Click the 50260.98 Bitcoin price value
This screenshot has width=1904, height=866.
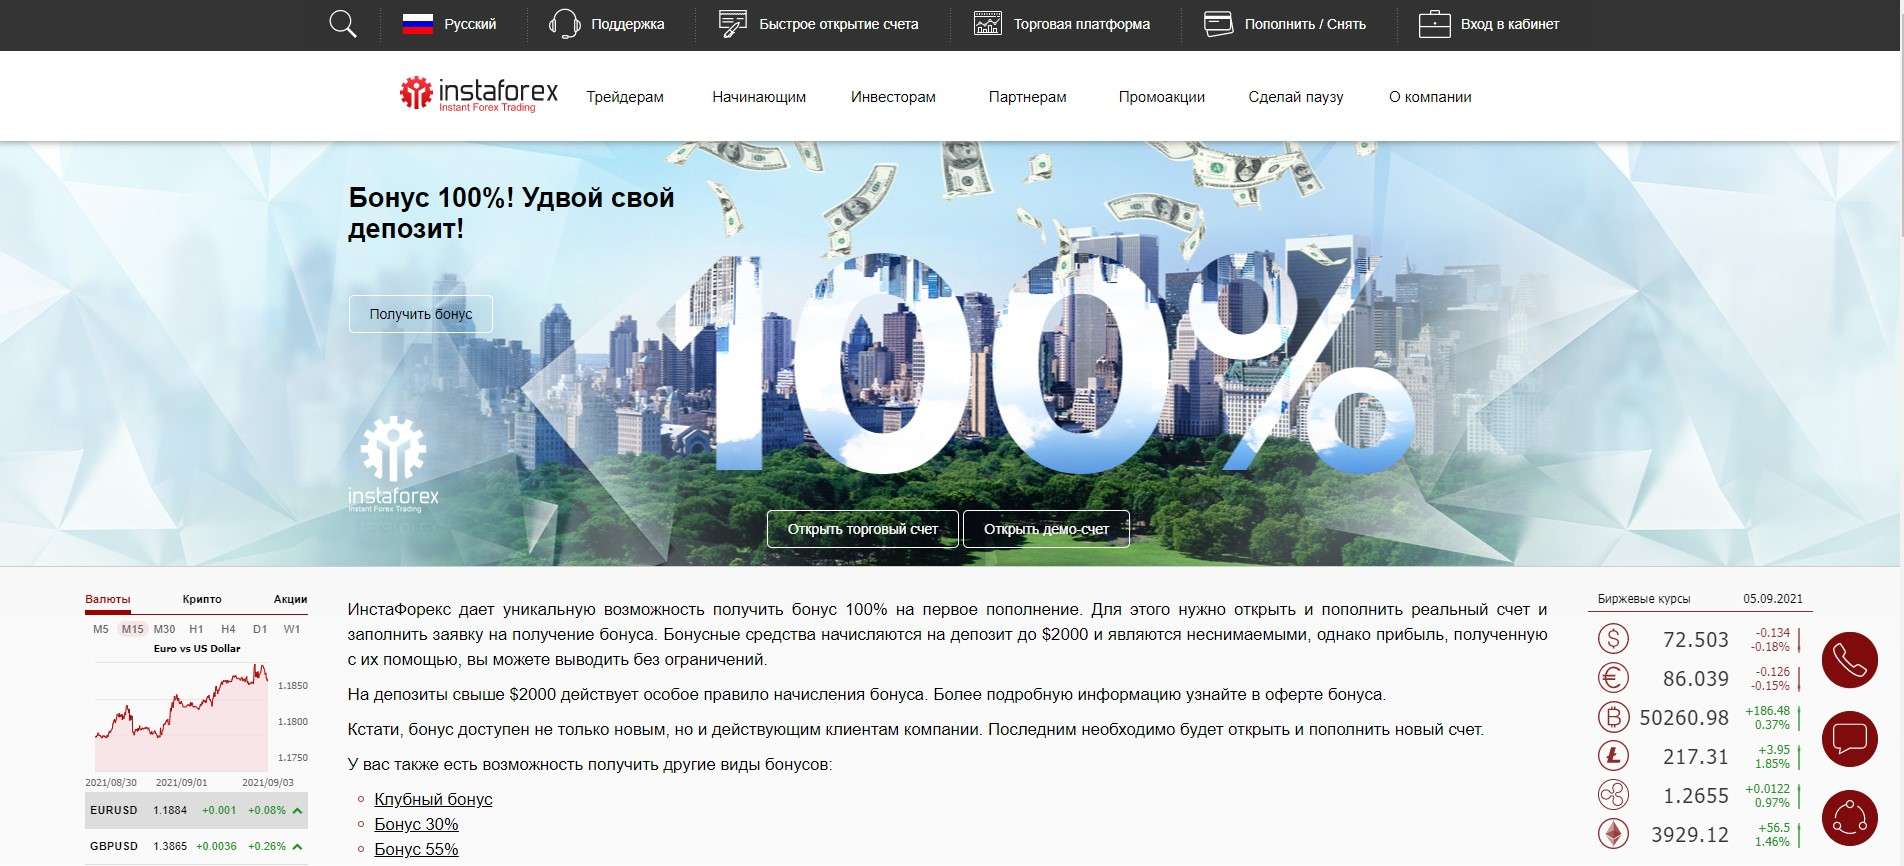click(1684, 718)
